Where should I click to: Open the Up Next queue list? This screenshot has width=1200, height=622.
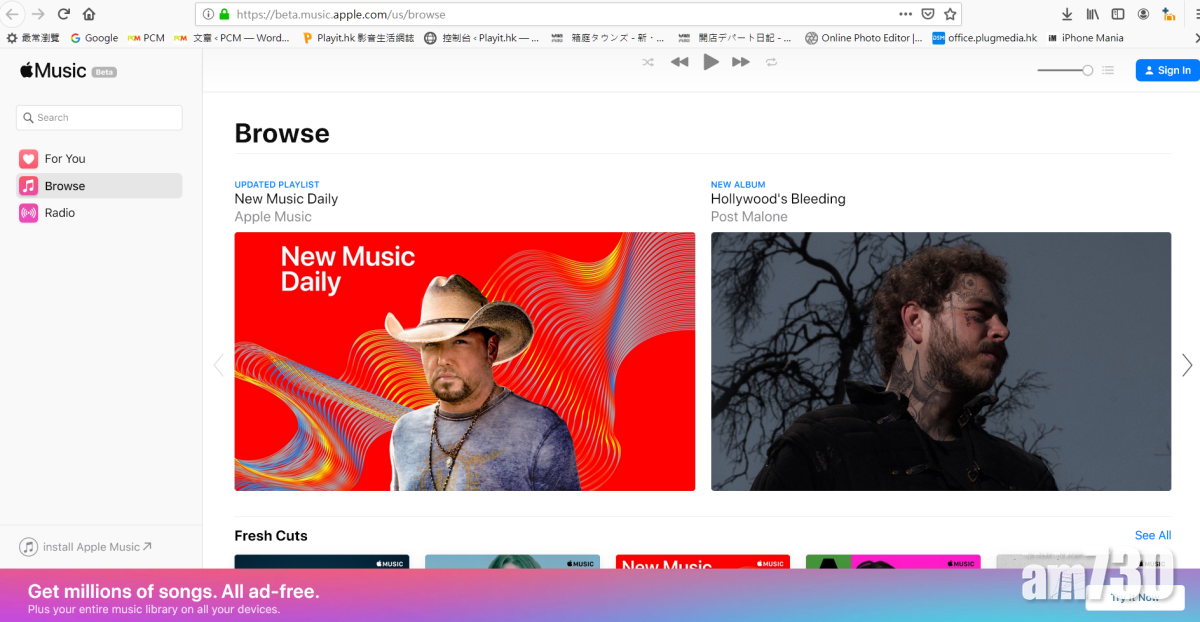(x=1108, y=70)
